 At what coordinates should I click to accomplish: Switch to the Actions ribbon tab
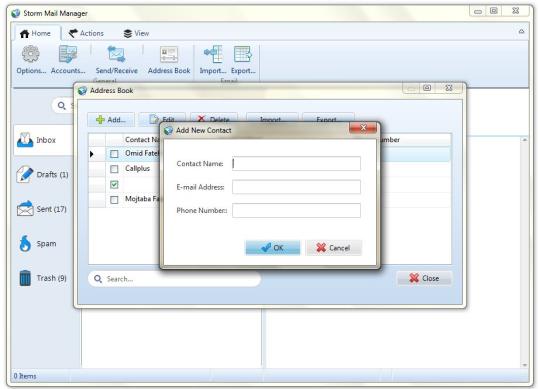click(86, 33)
